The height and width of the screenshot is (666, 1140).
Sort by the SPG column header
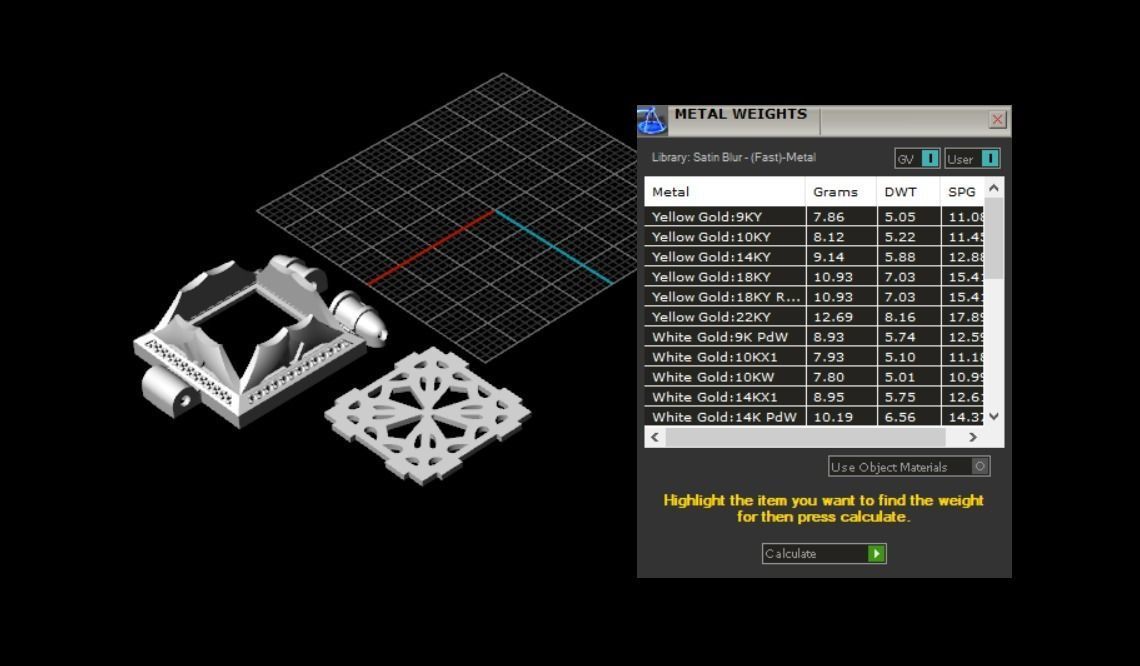(x=962, y=192)
